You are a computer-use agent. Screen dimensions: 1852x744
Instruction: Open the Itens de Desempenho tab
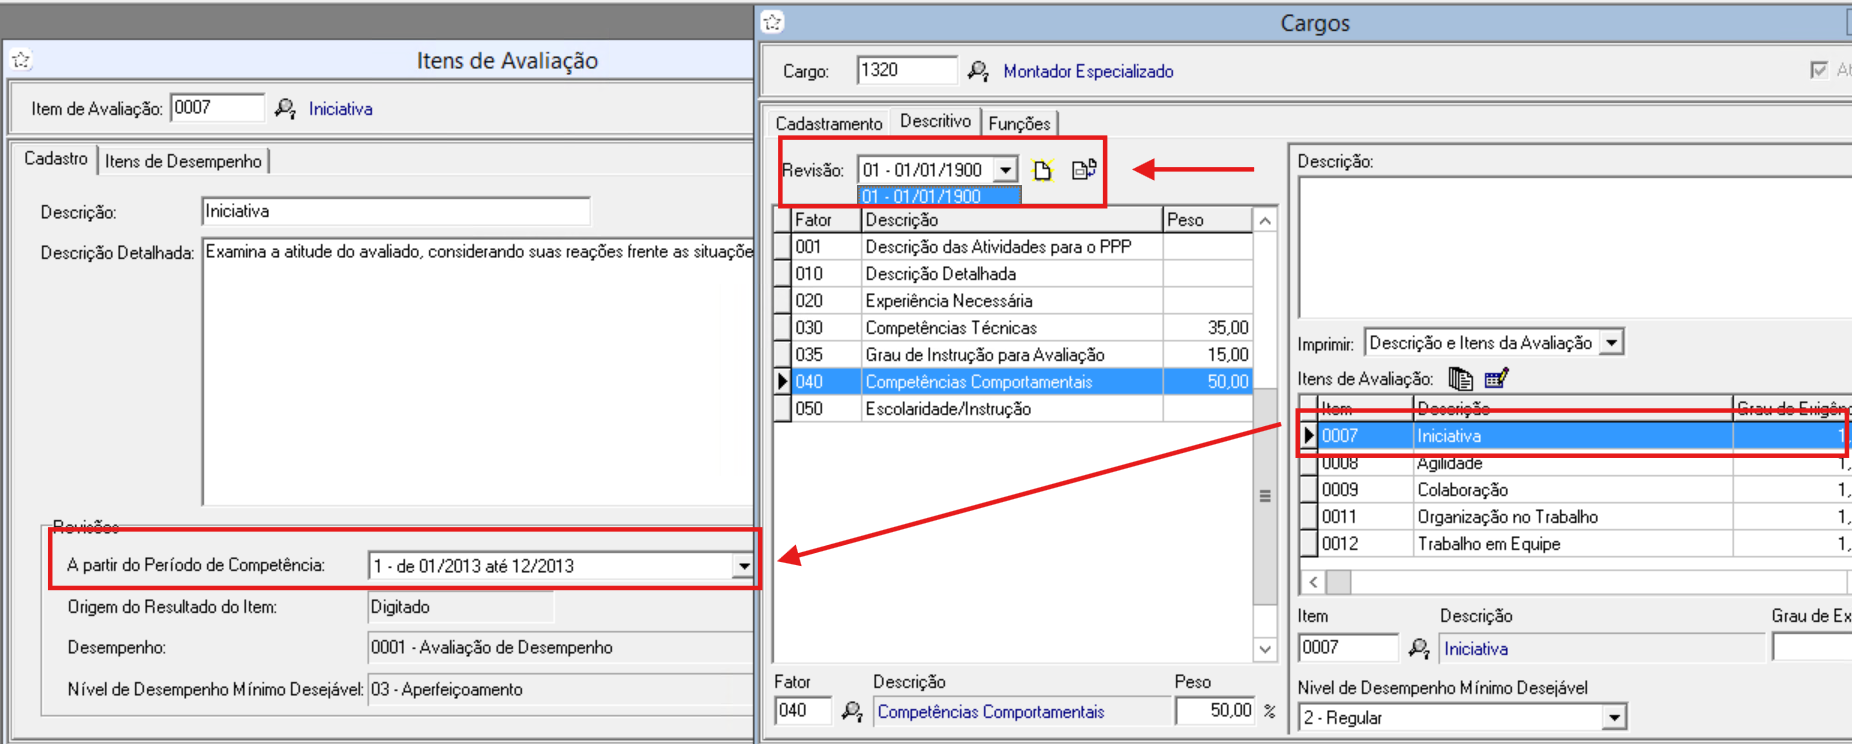[x=183, y=161]
